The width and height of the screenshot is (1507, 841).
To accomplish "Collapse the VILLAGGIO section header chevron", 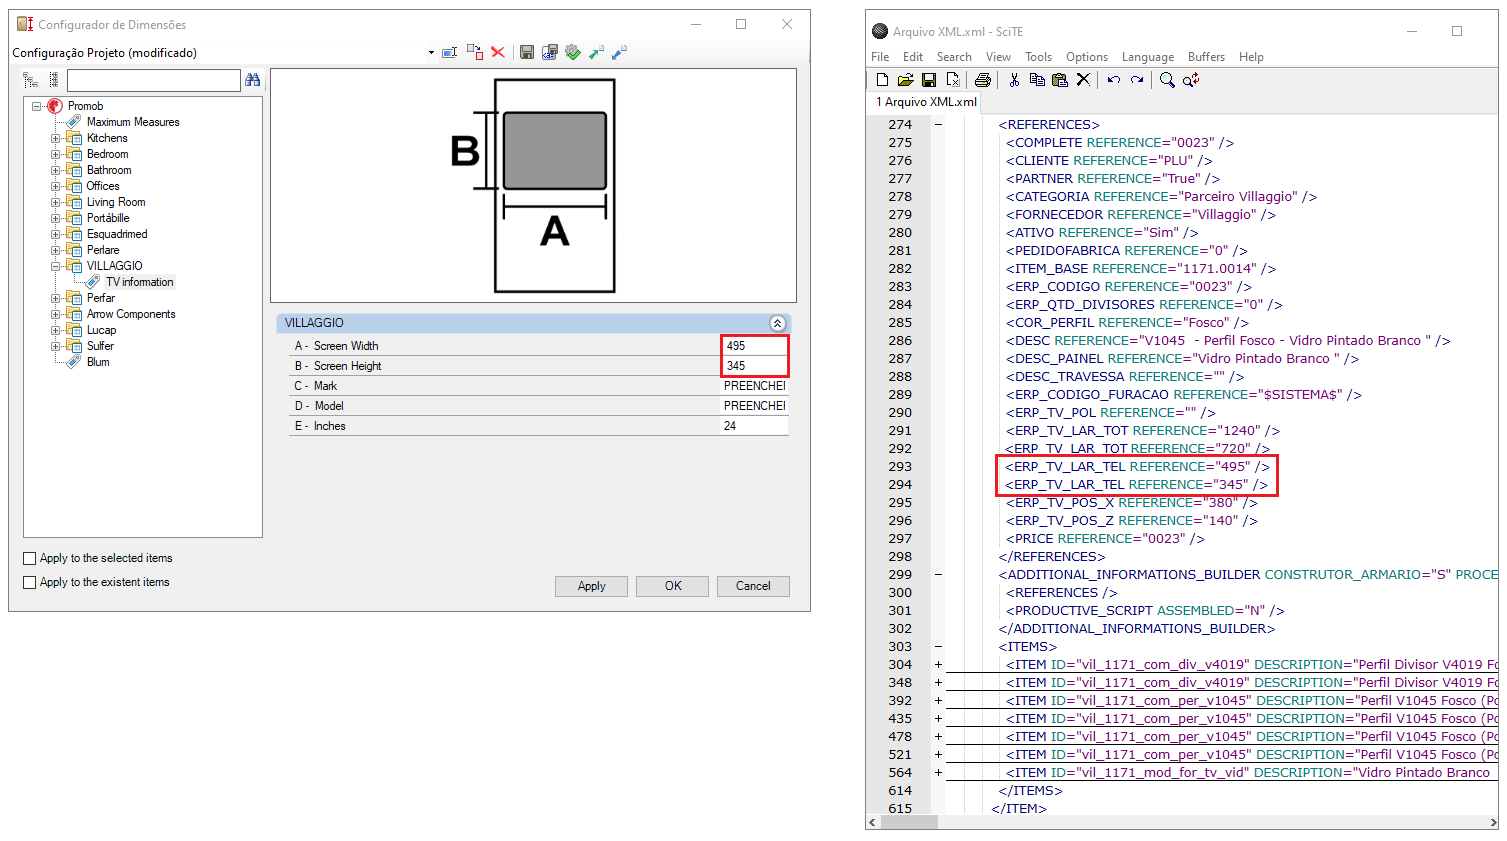I will coord(777,323).
